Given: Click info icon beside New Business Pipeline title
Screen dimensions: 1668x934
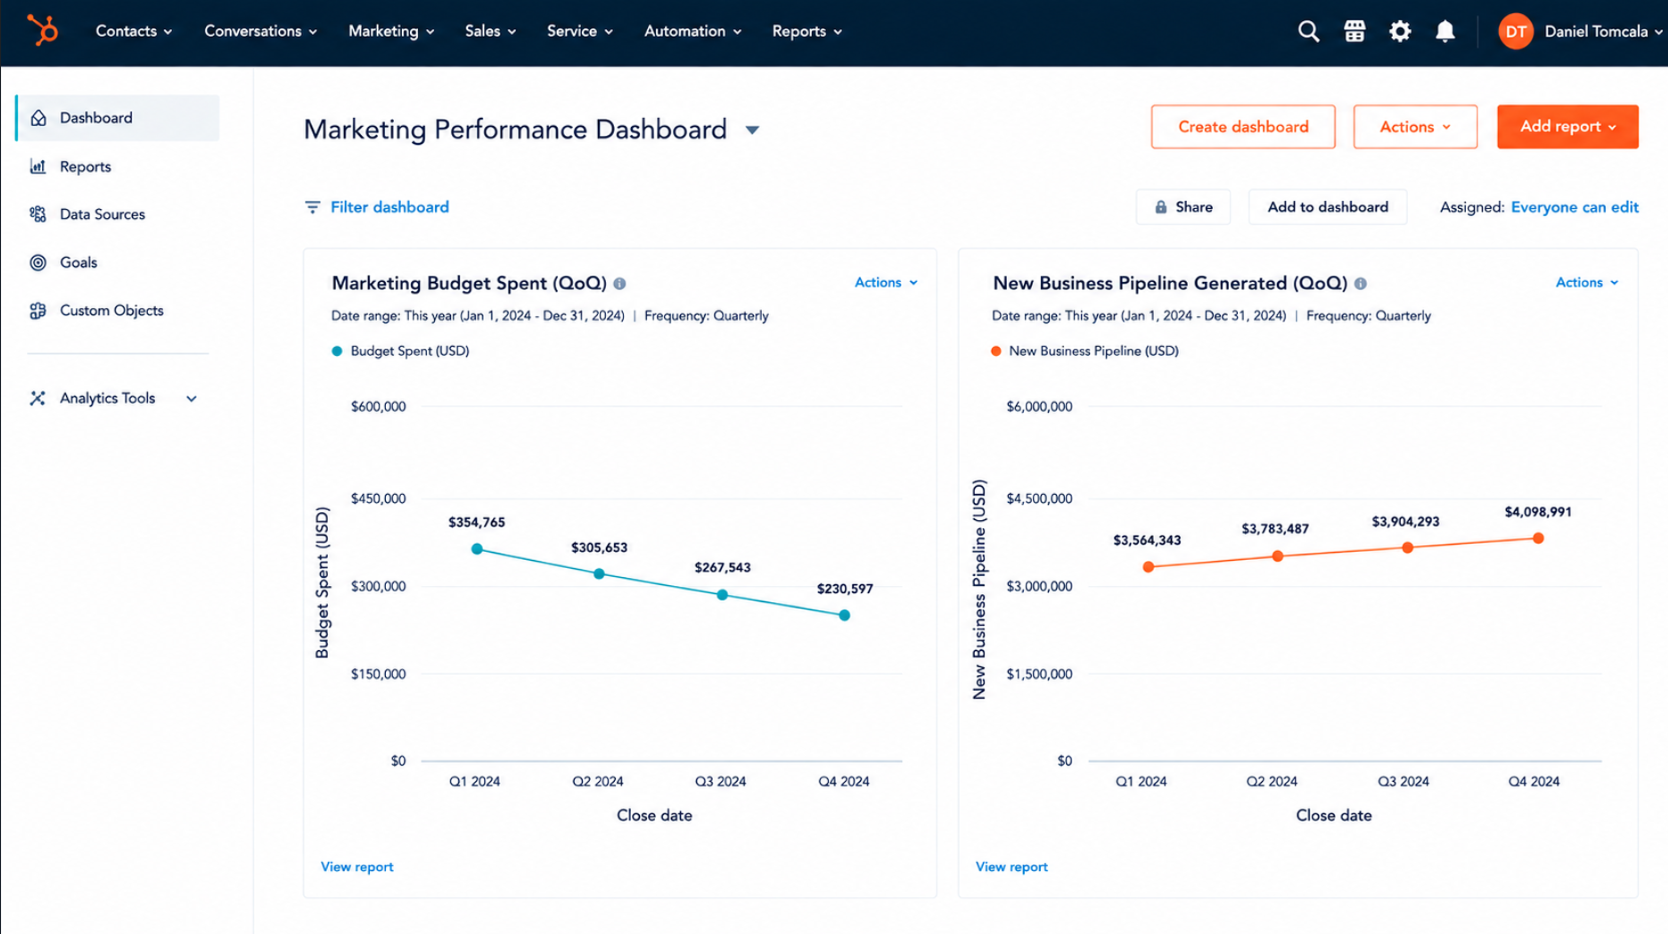Looking at the screenshot, I should 1360,284.
